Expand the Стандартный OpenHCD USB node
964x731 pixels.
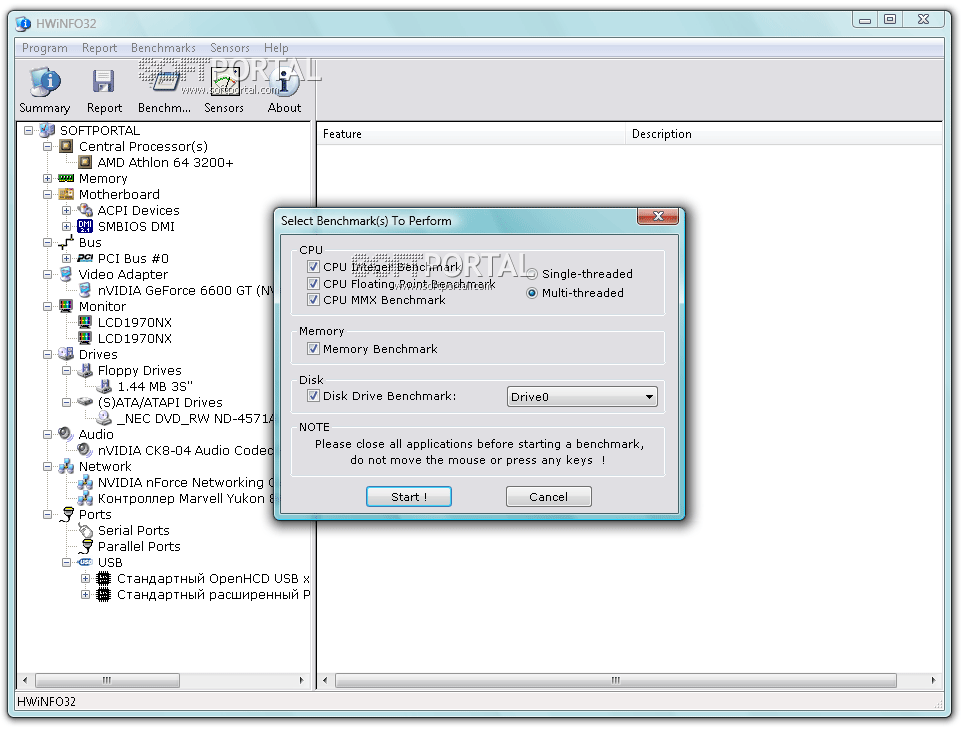coord(85,579)
